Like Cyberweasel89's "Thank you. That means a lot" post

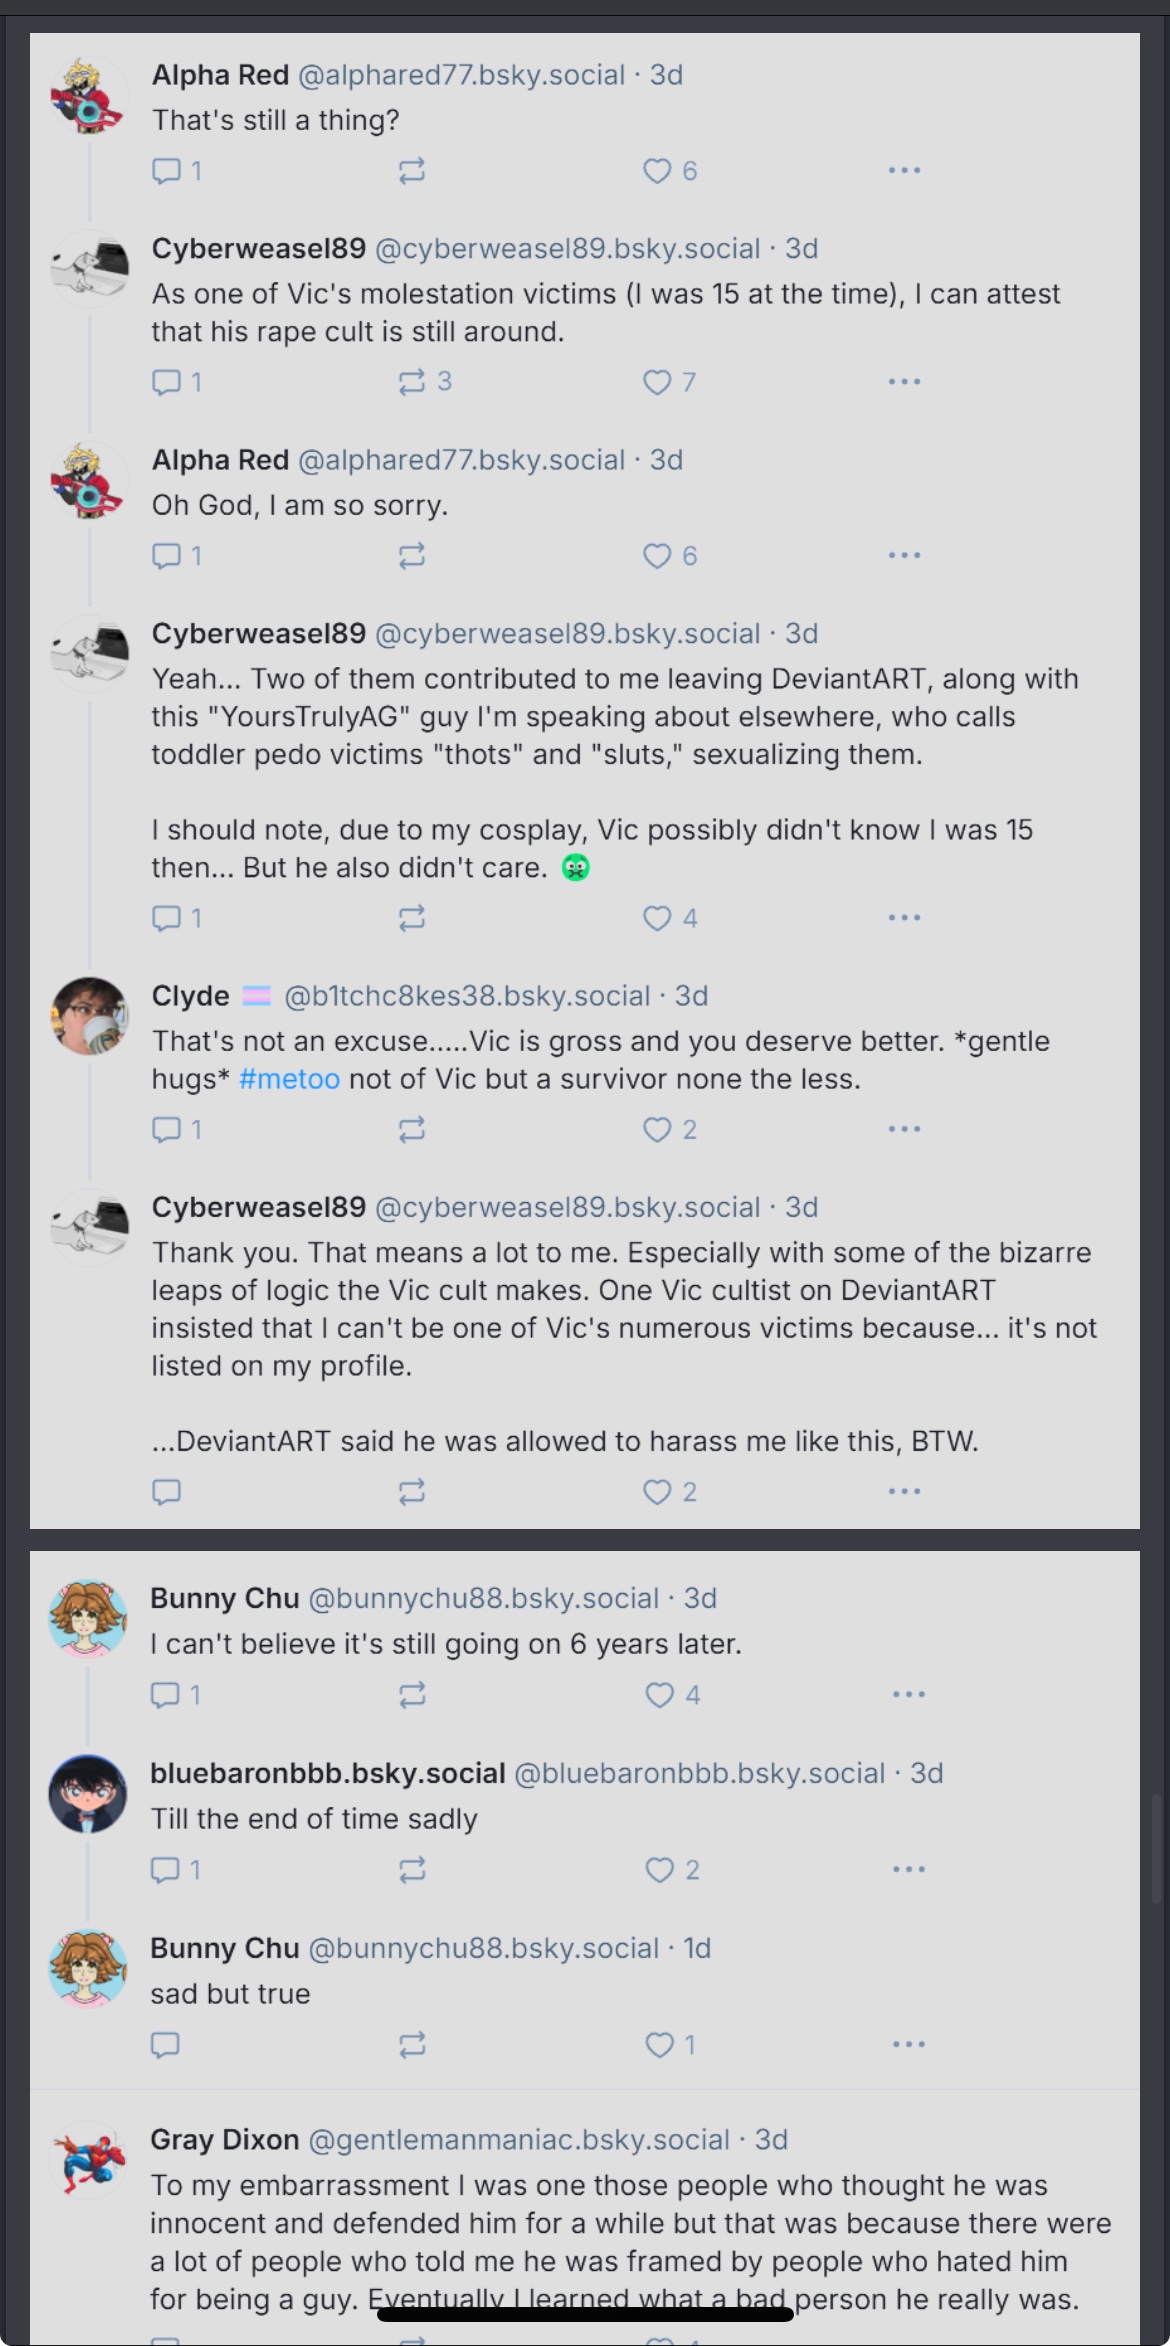point(657,1492)
